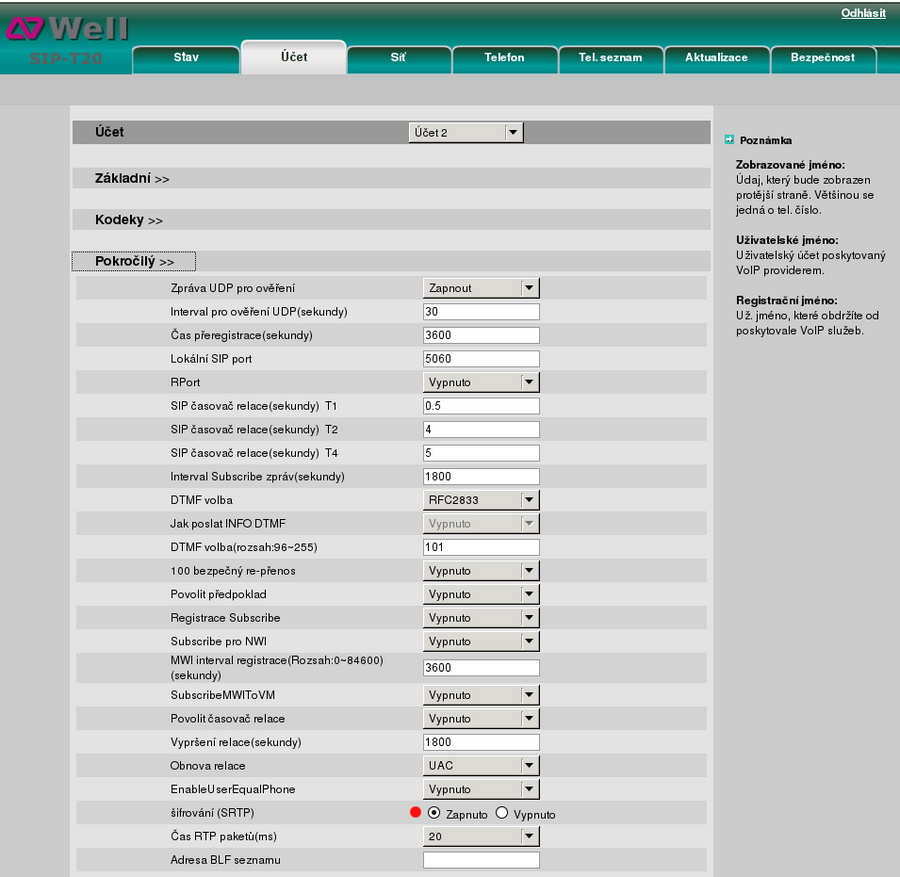Open the Tel. seznam tab
Screen dimensions: 900x877
[610, 58]
